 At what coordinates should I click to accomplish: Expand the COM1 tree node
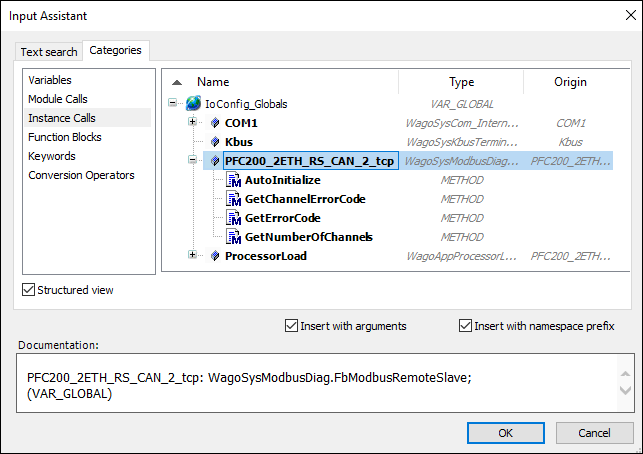[193, 122]
